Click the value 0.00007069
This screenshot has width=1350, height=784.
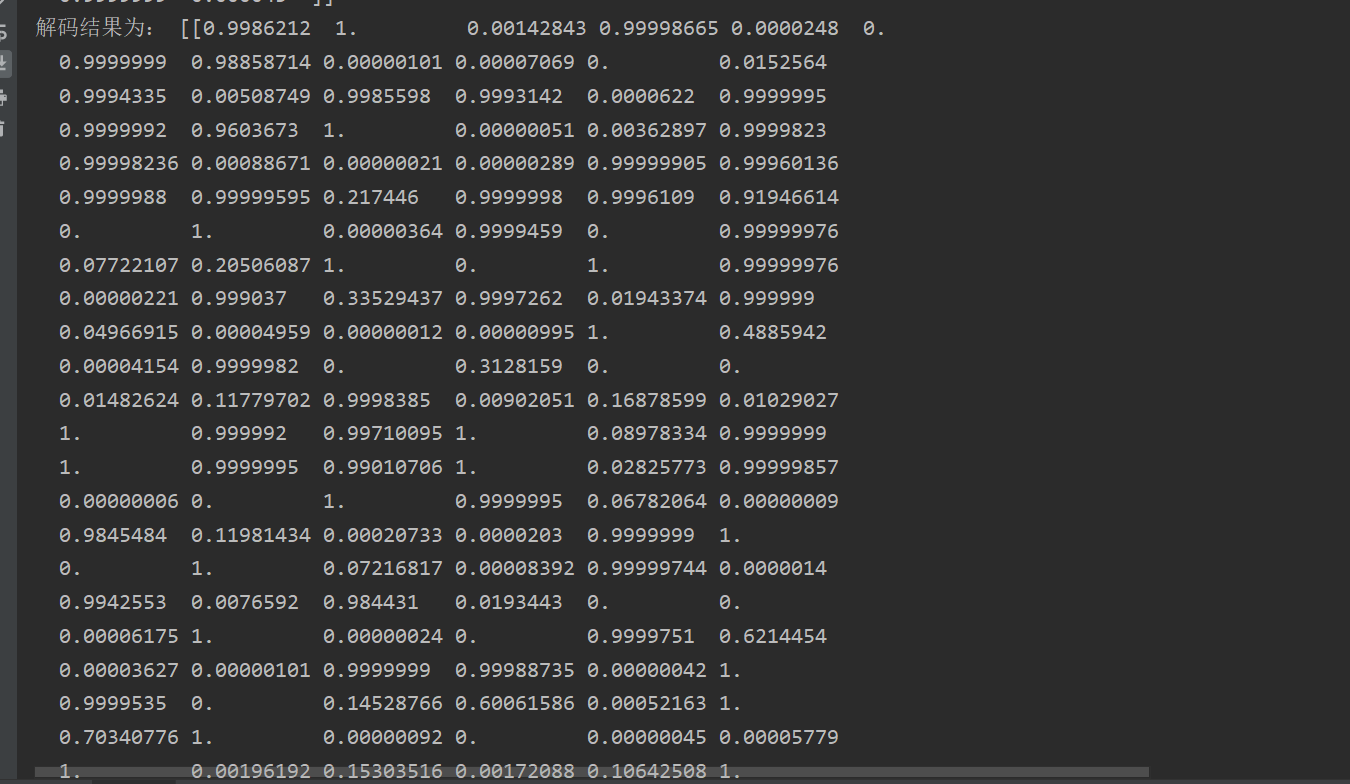pos(515,63)
